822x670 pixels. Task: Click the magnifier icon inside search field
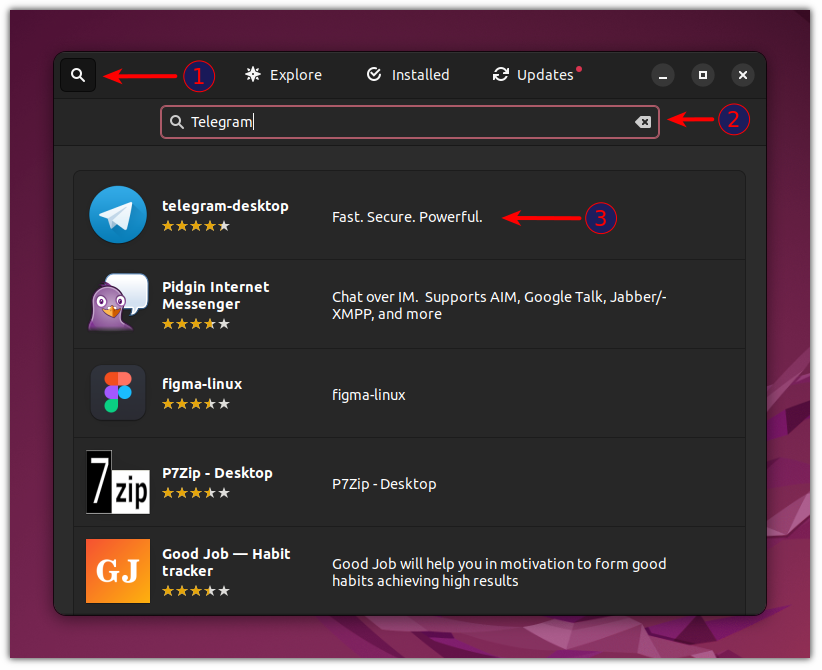click(x=177, y=122)
